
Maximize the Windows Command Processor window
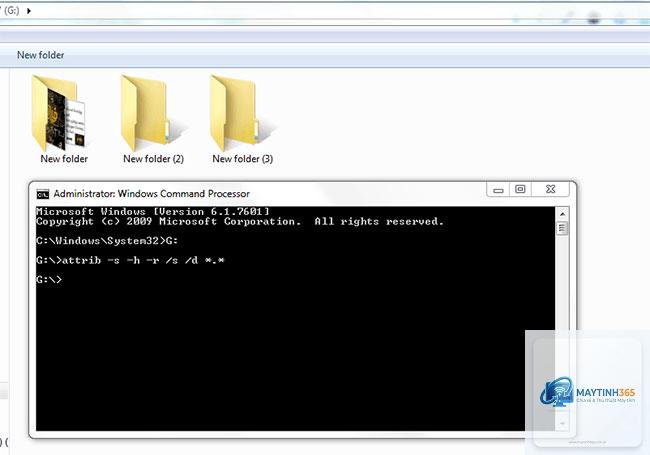click(520, 189)
